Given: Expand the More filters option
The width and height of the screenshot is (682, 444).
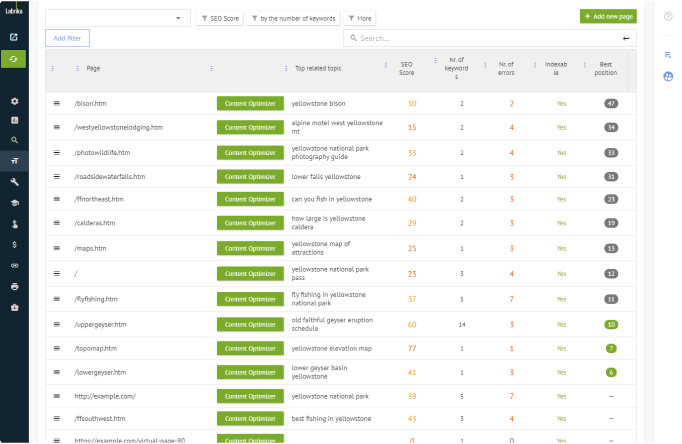Looking at the screenshot, I should (x=361, y=18).
